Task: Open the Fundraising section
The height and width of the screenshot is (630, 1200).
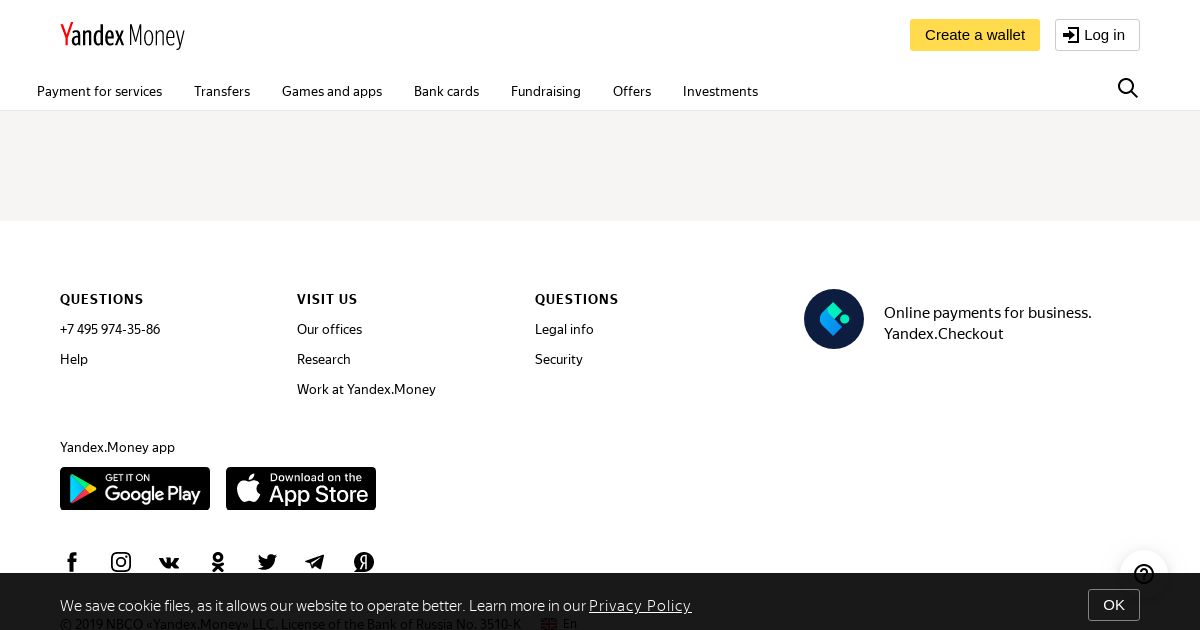Action: 546,91
